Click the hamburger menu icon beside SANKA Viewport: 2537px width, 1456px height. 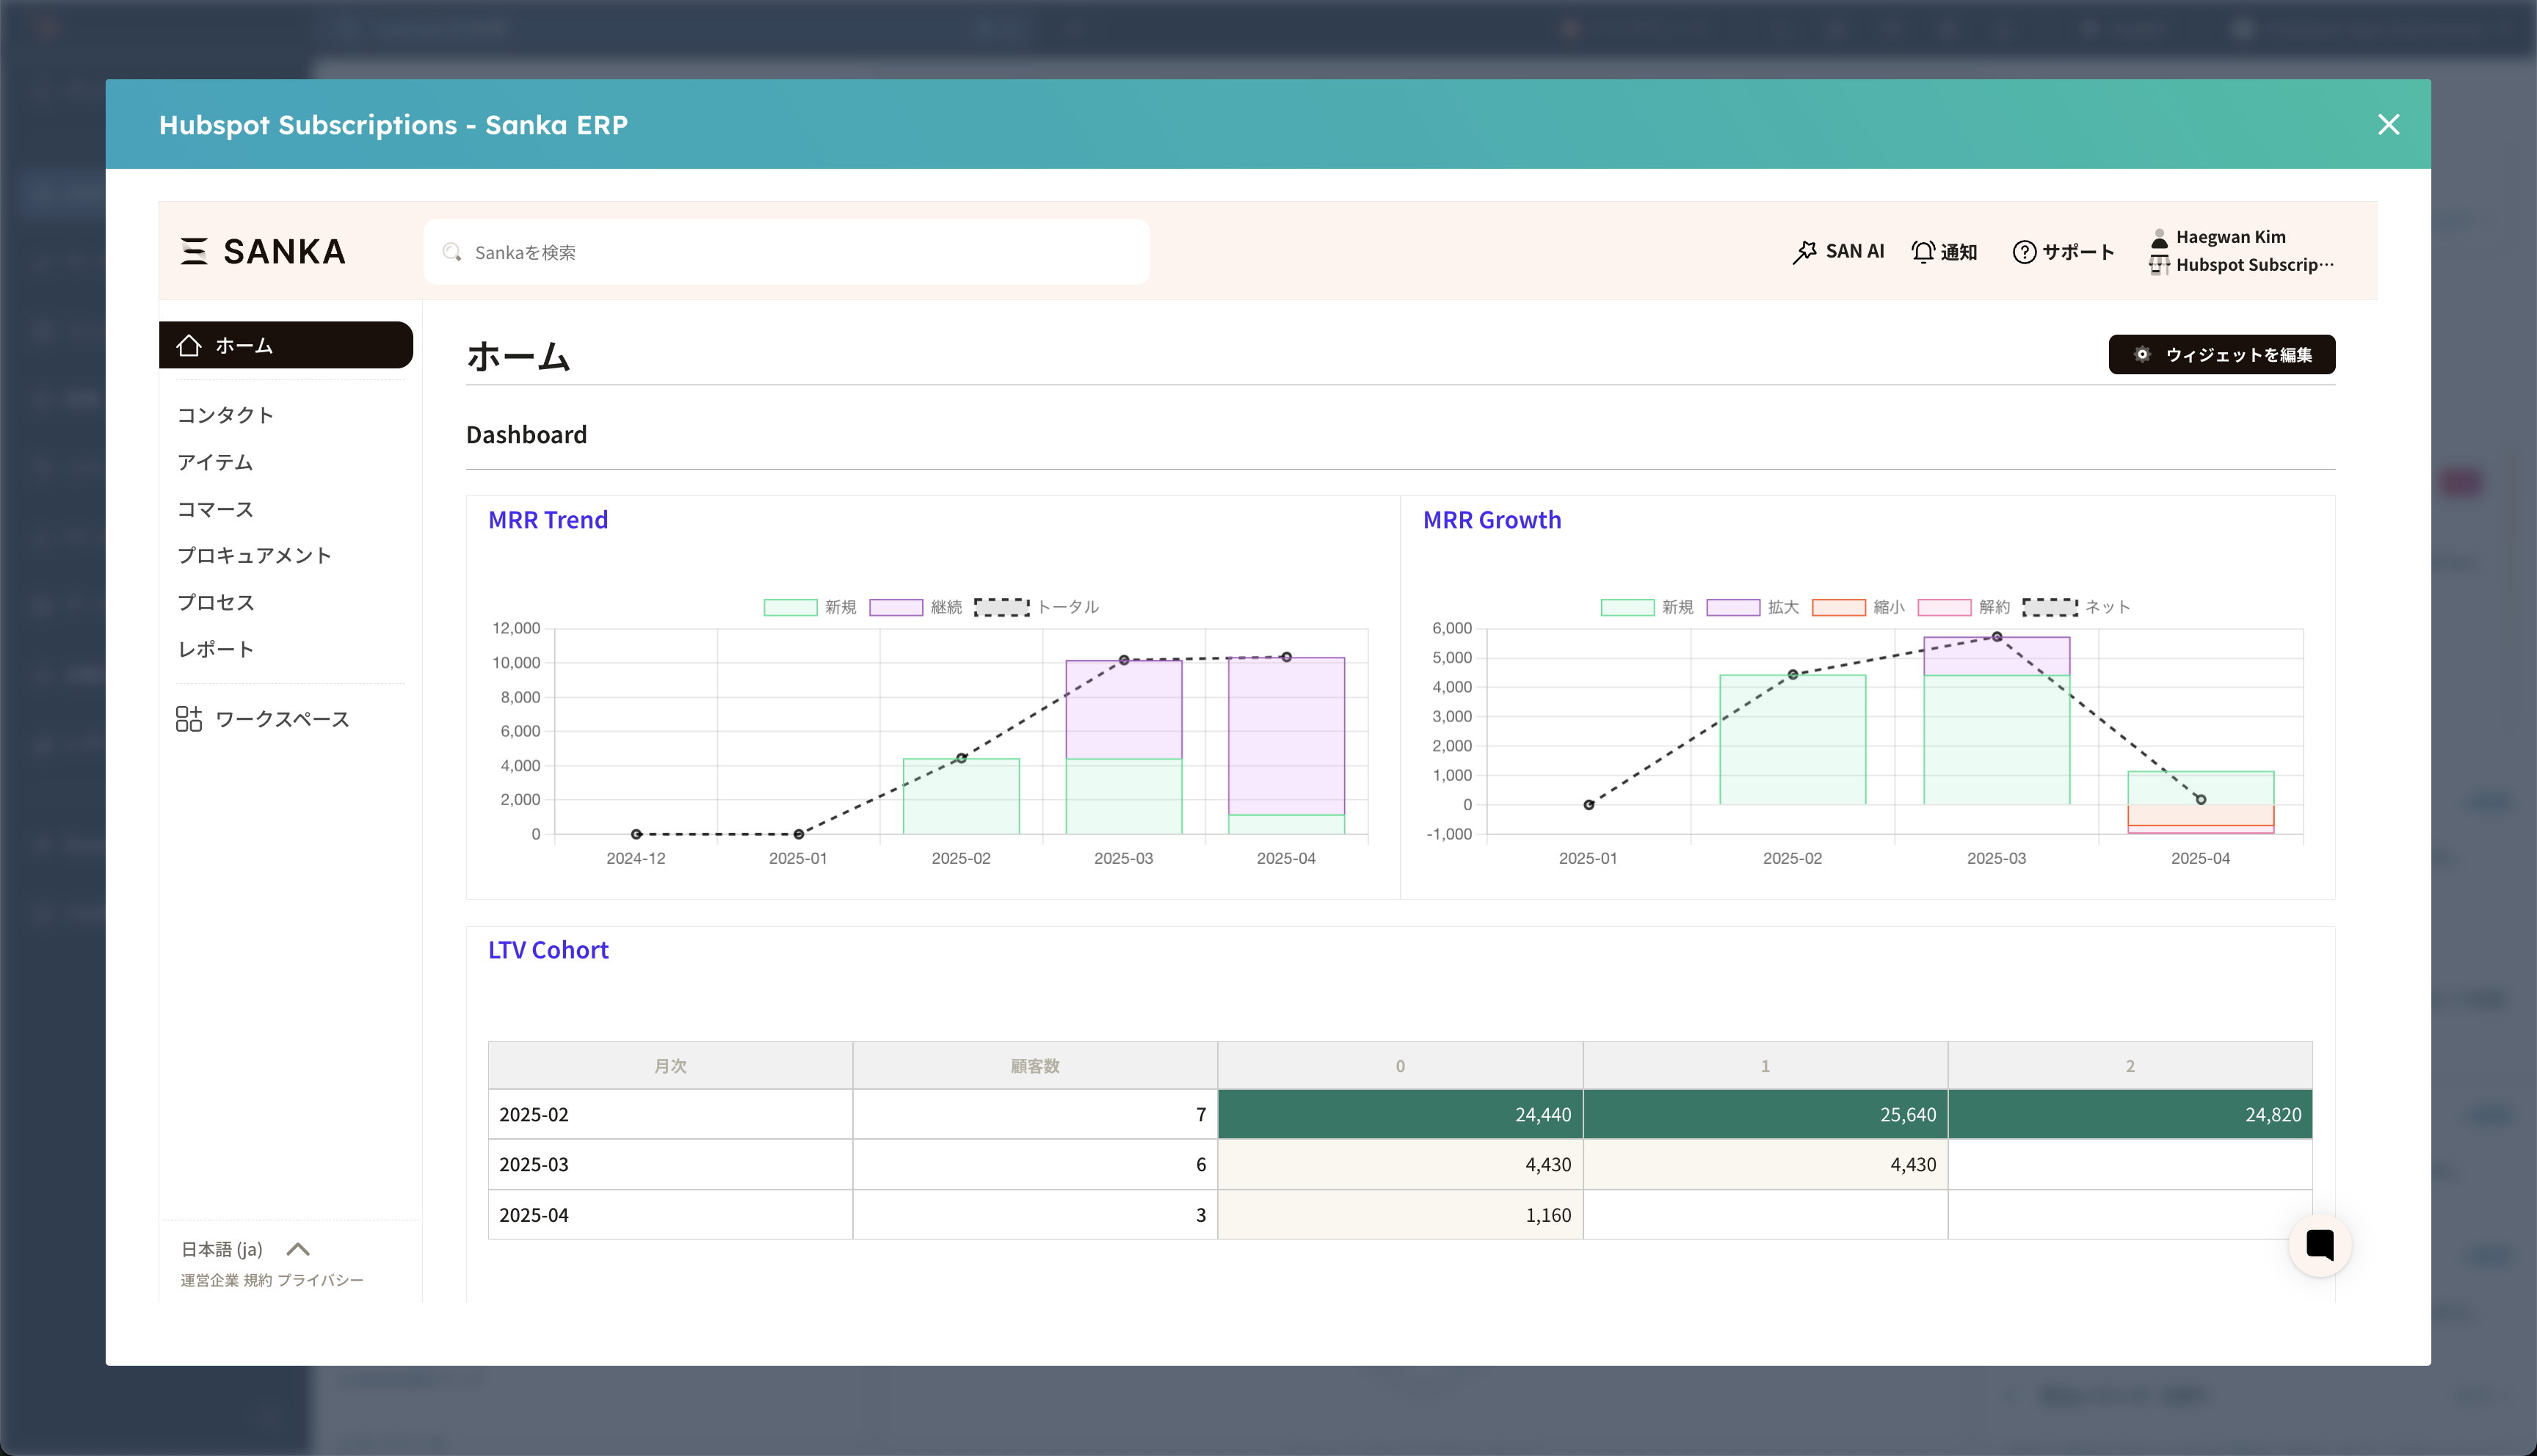click(194, 251)
